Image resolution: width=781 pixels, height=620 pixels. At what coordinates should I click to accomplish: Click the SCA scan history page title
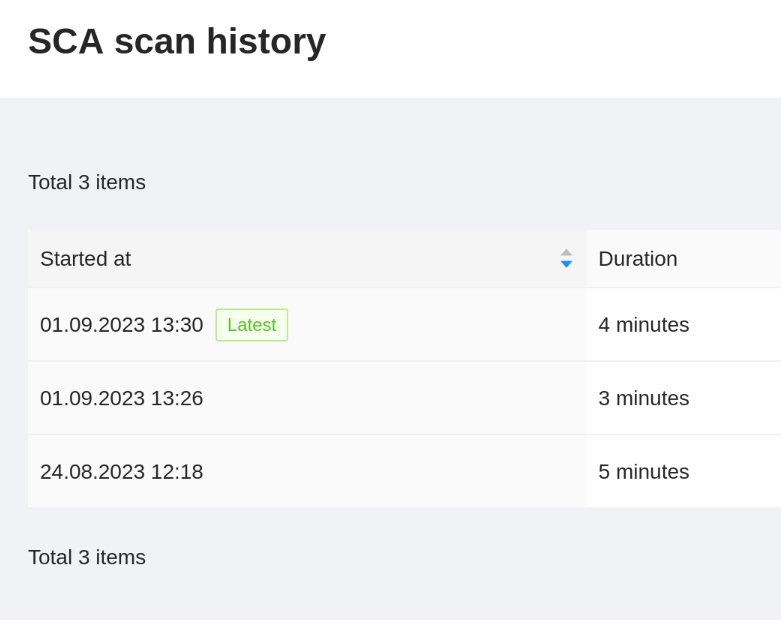tap(177, 41)
